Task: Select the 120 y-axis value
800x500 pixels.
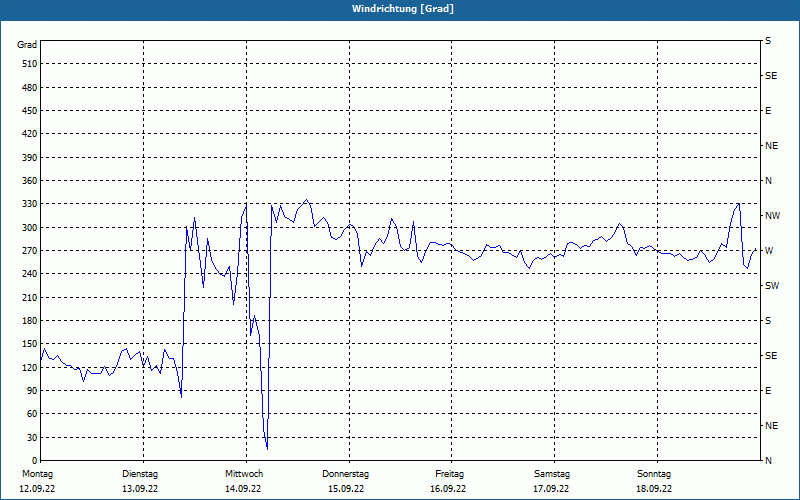Action: (x=30, y=367)
